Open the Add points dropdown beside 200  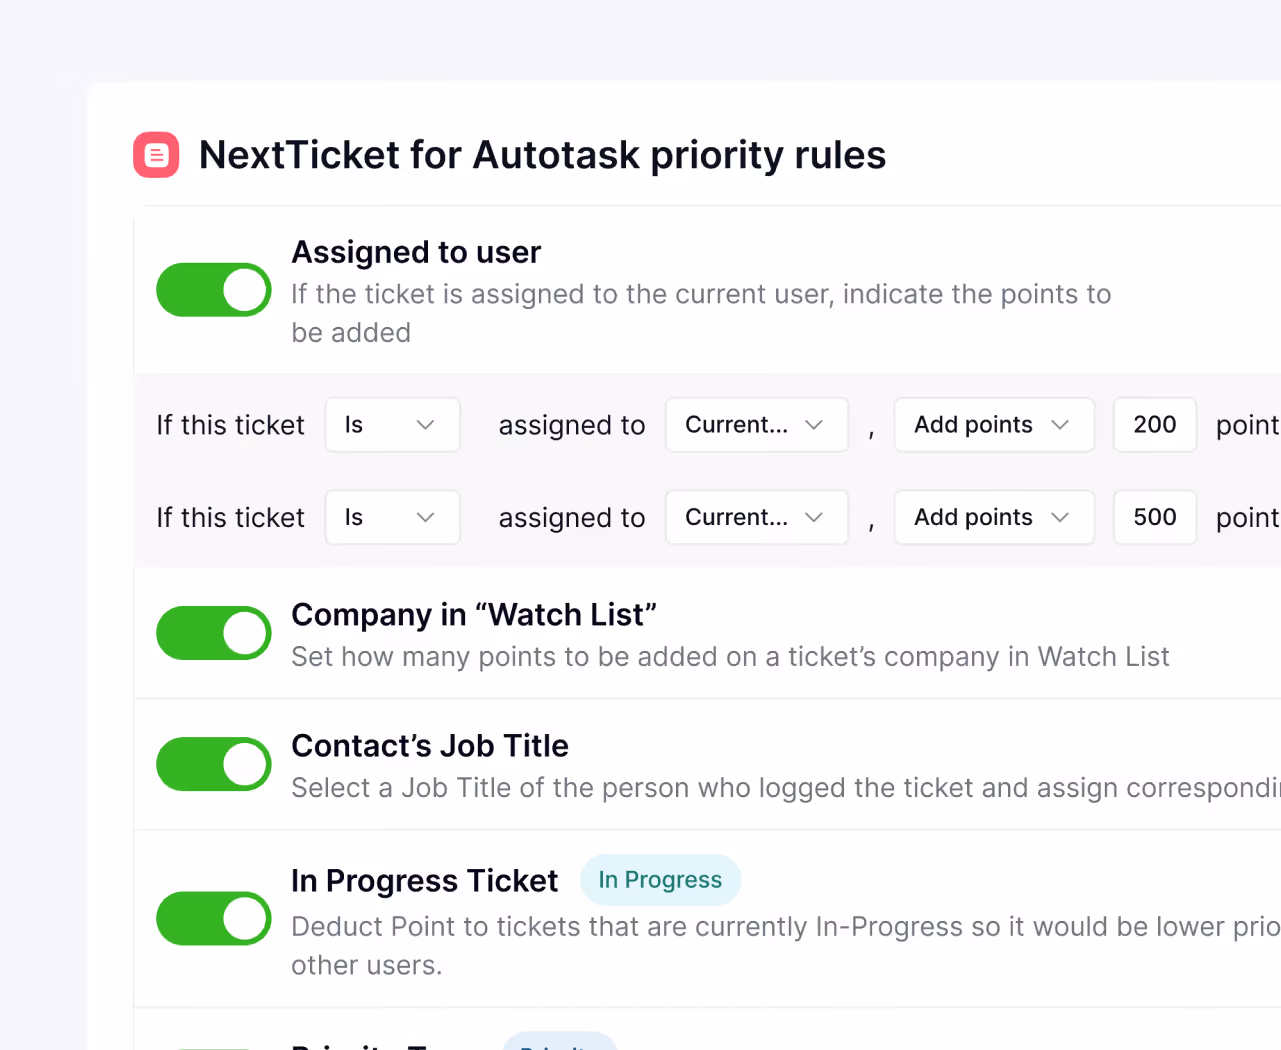[x=994, y=425]
